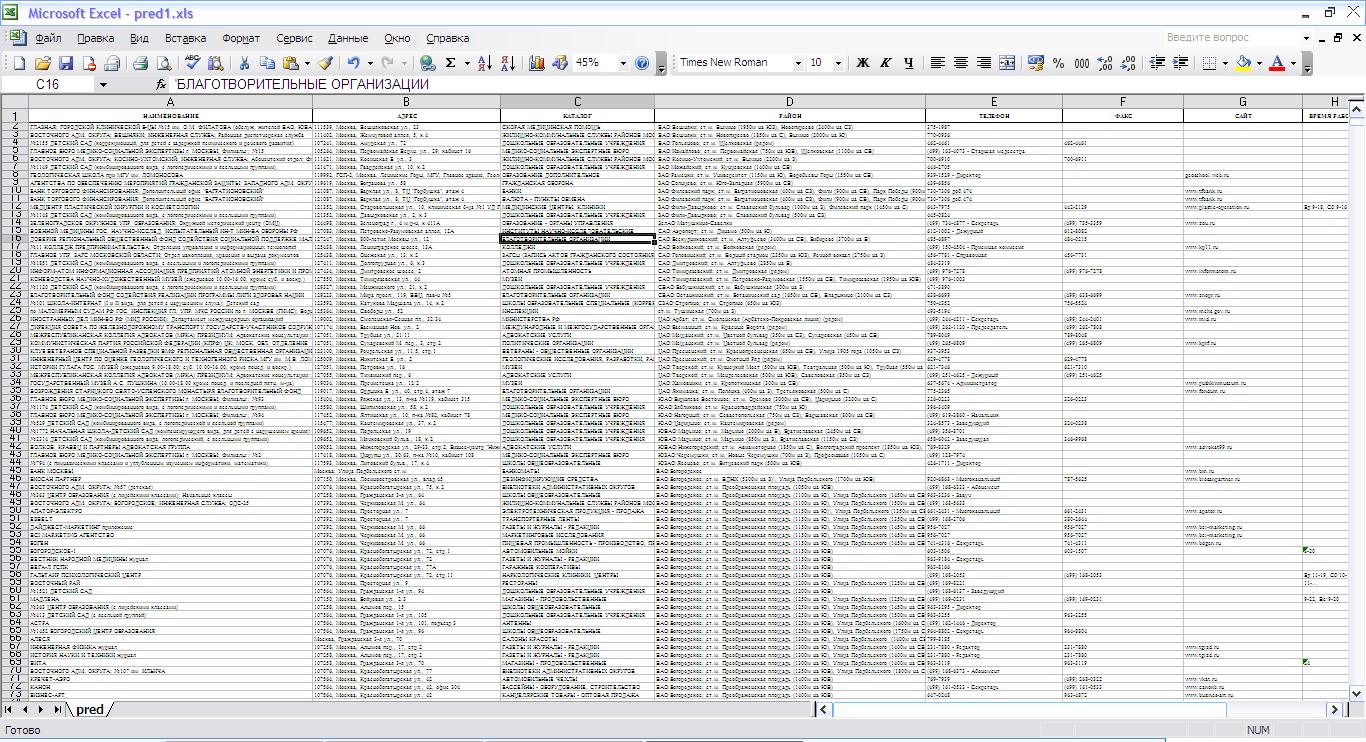
Task: Open a file using the folder icon
Action: tap(43, 62)
